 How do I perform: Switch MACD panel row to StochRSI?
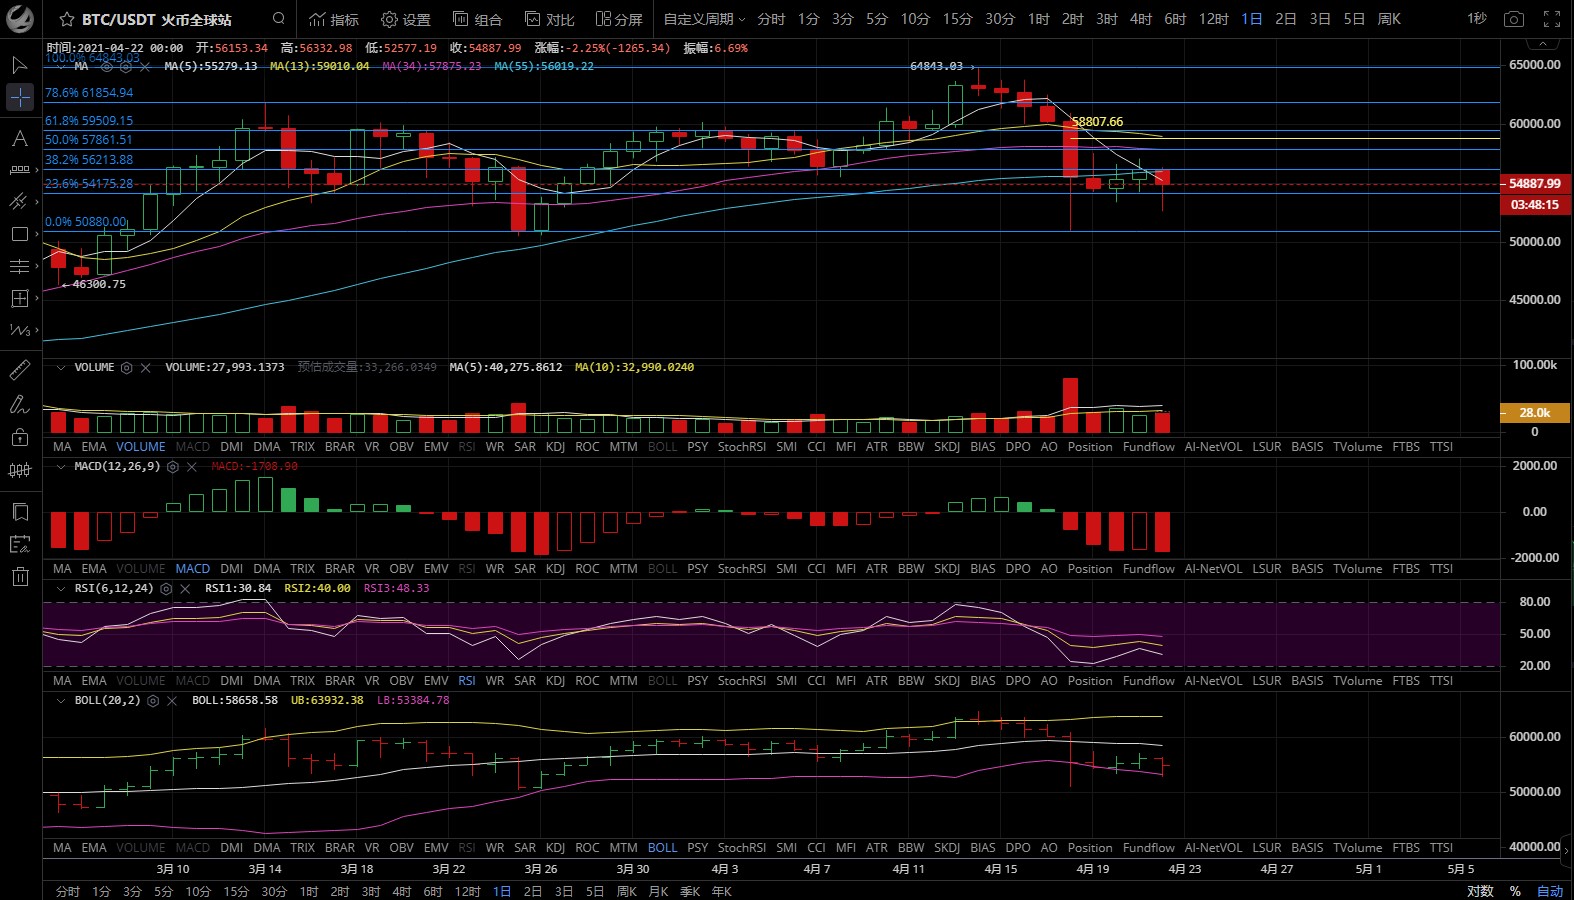tap(742, 569)
